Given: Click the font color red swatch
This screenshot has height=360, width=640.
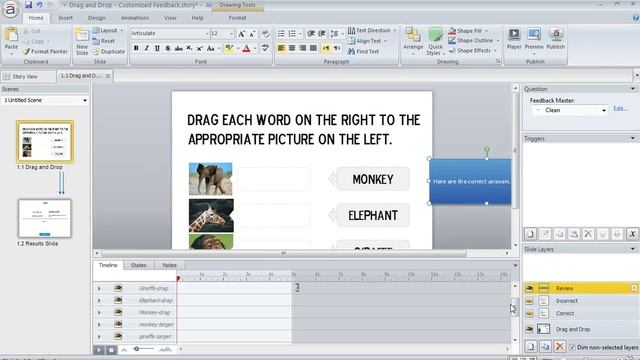Looking at the screenshot, I should click(x=246, y=49).
